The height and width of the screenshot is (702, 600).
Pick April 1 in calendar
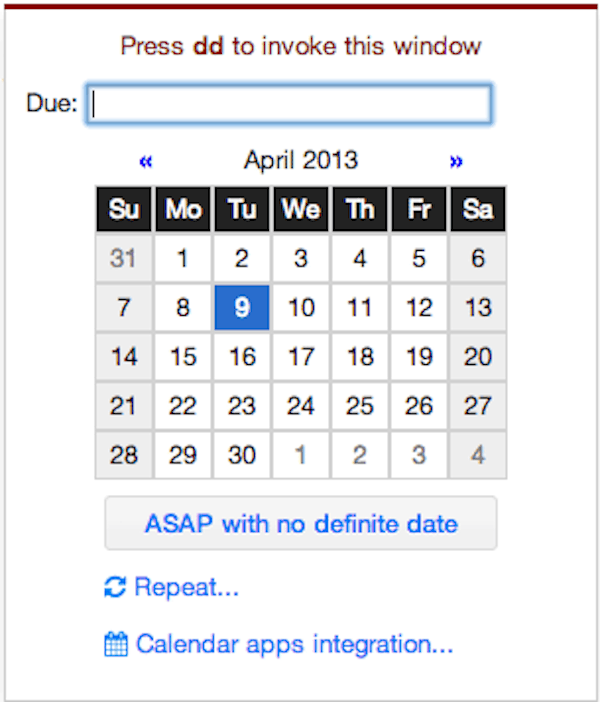click(183, 259)
